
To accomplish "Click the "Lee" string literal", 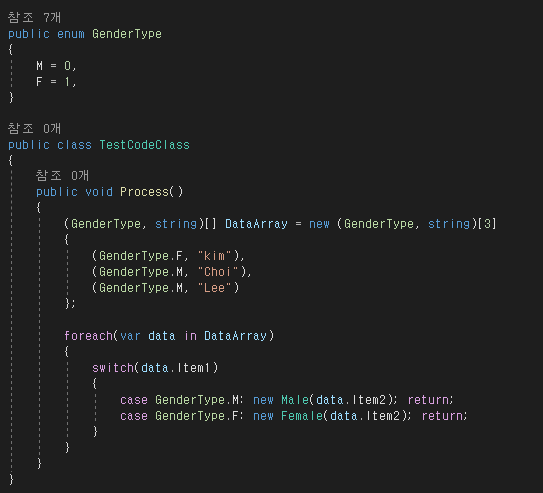I will coord(214,288).
